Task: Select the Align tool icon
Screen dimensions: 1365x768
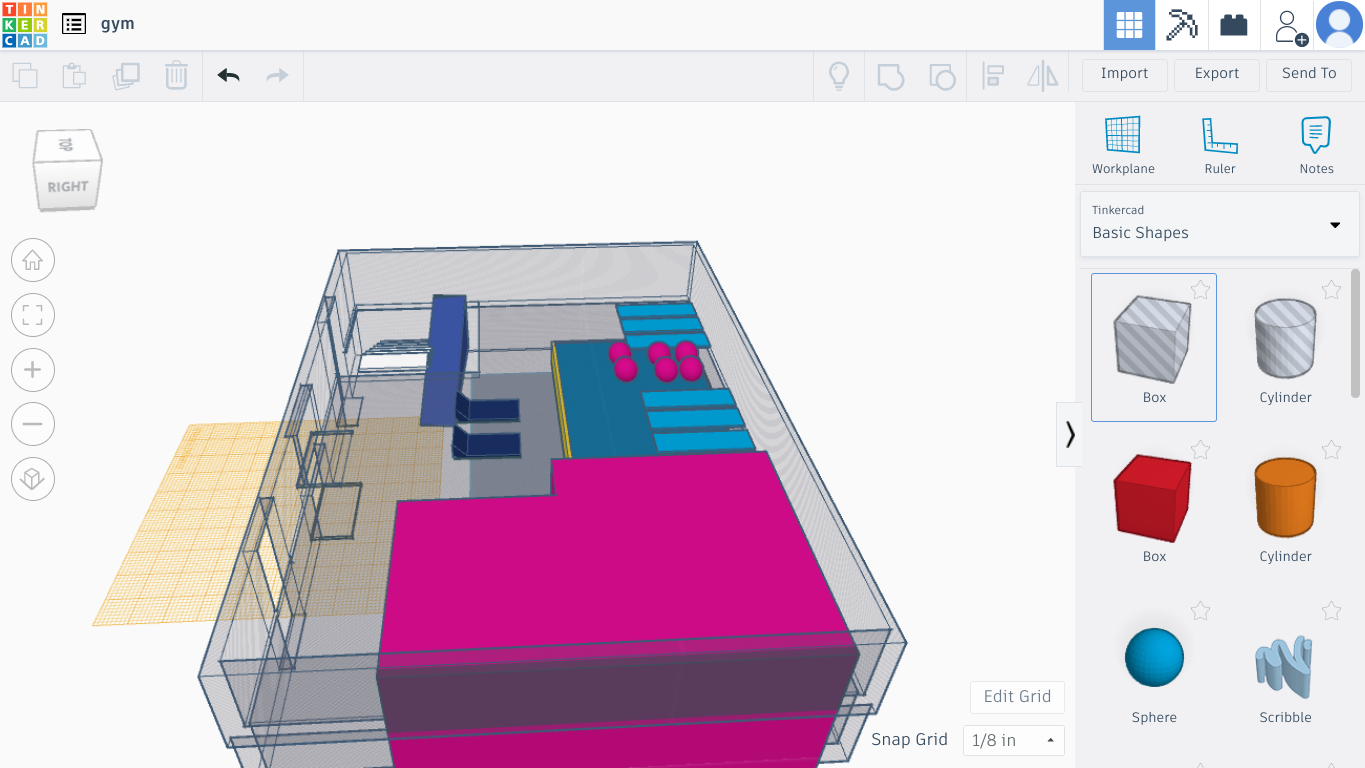Action: (x=993, y=75)
